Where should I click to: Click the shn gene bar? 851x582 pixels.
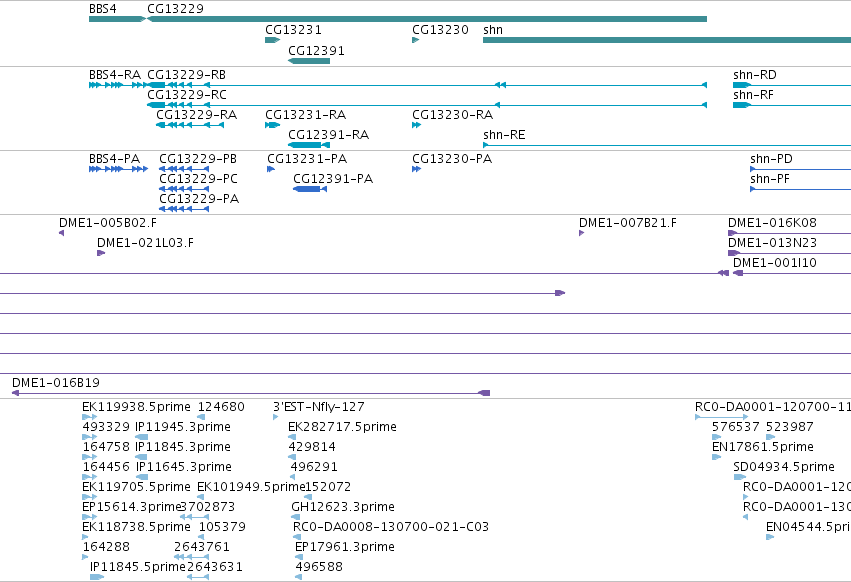coord(667,40)
